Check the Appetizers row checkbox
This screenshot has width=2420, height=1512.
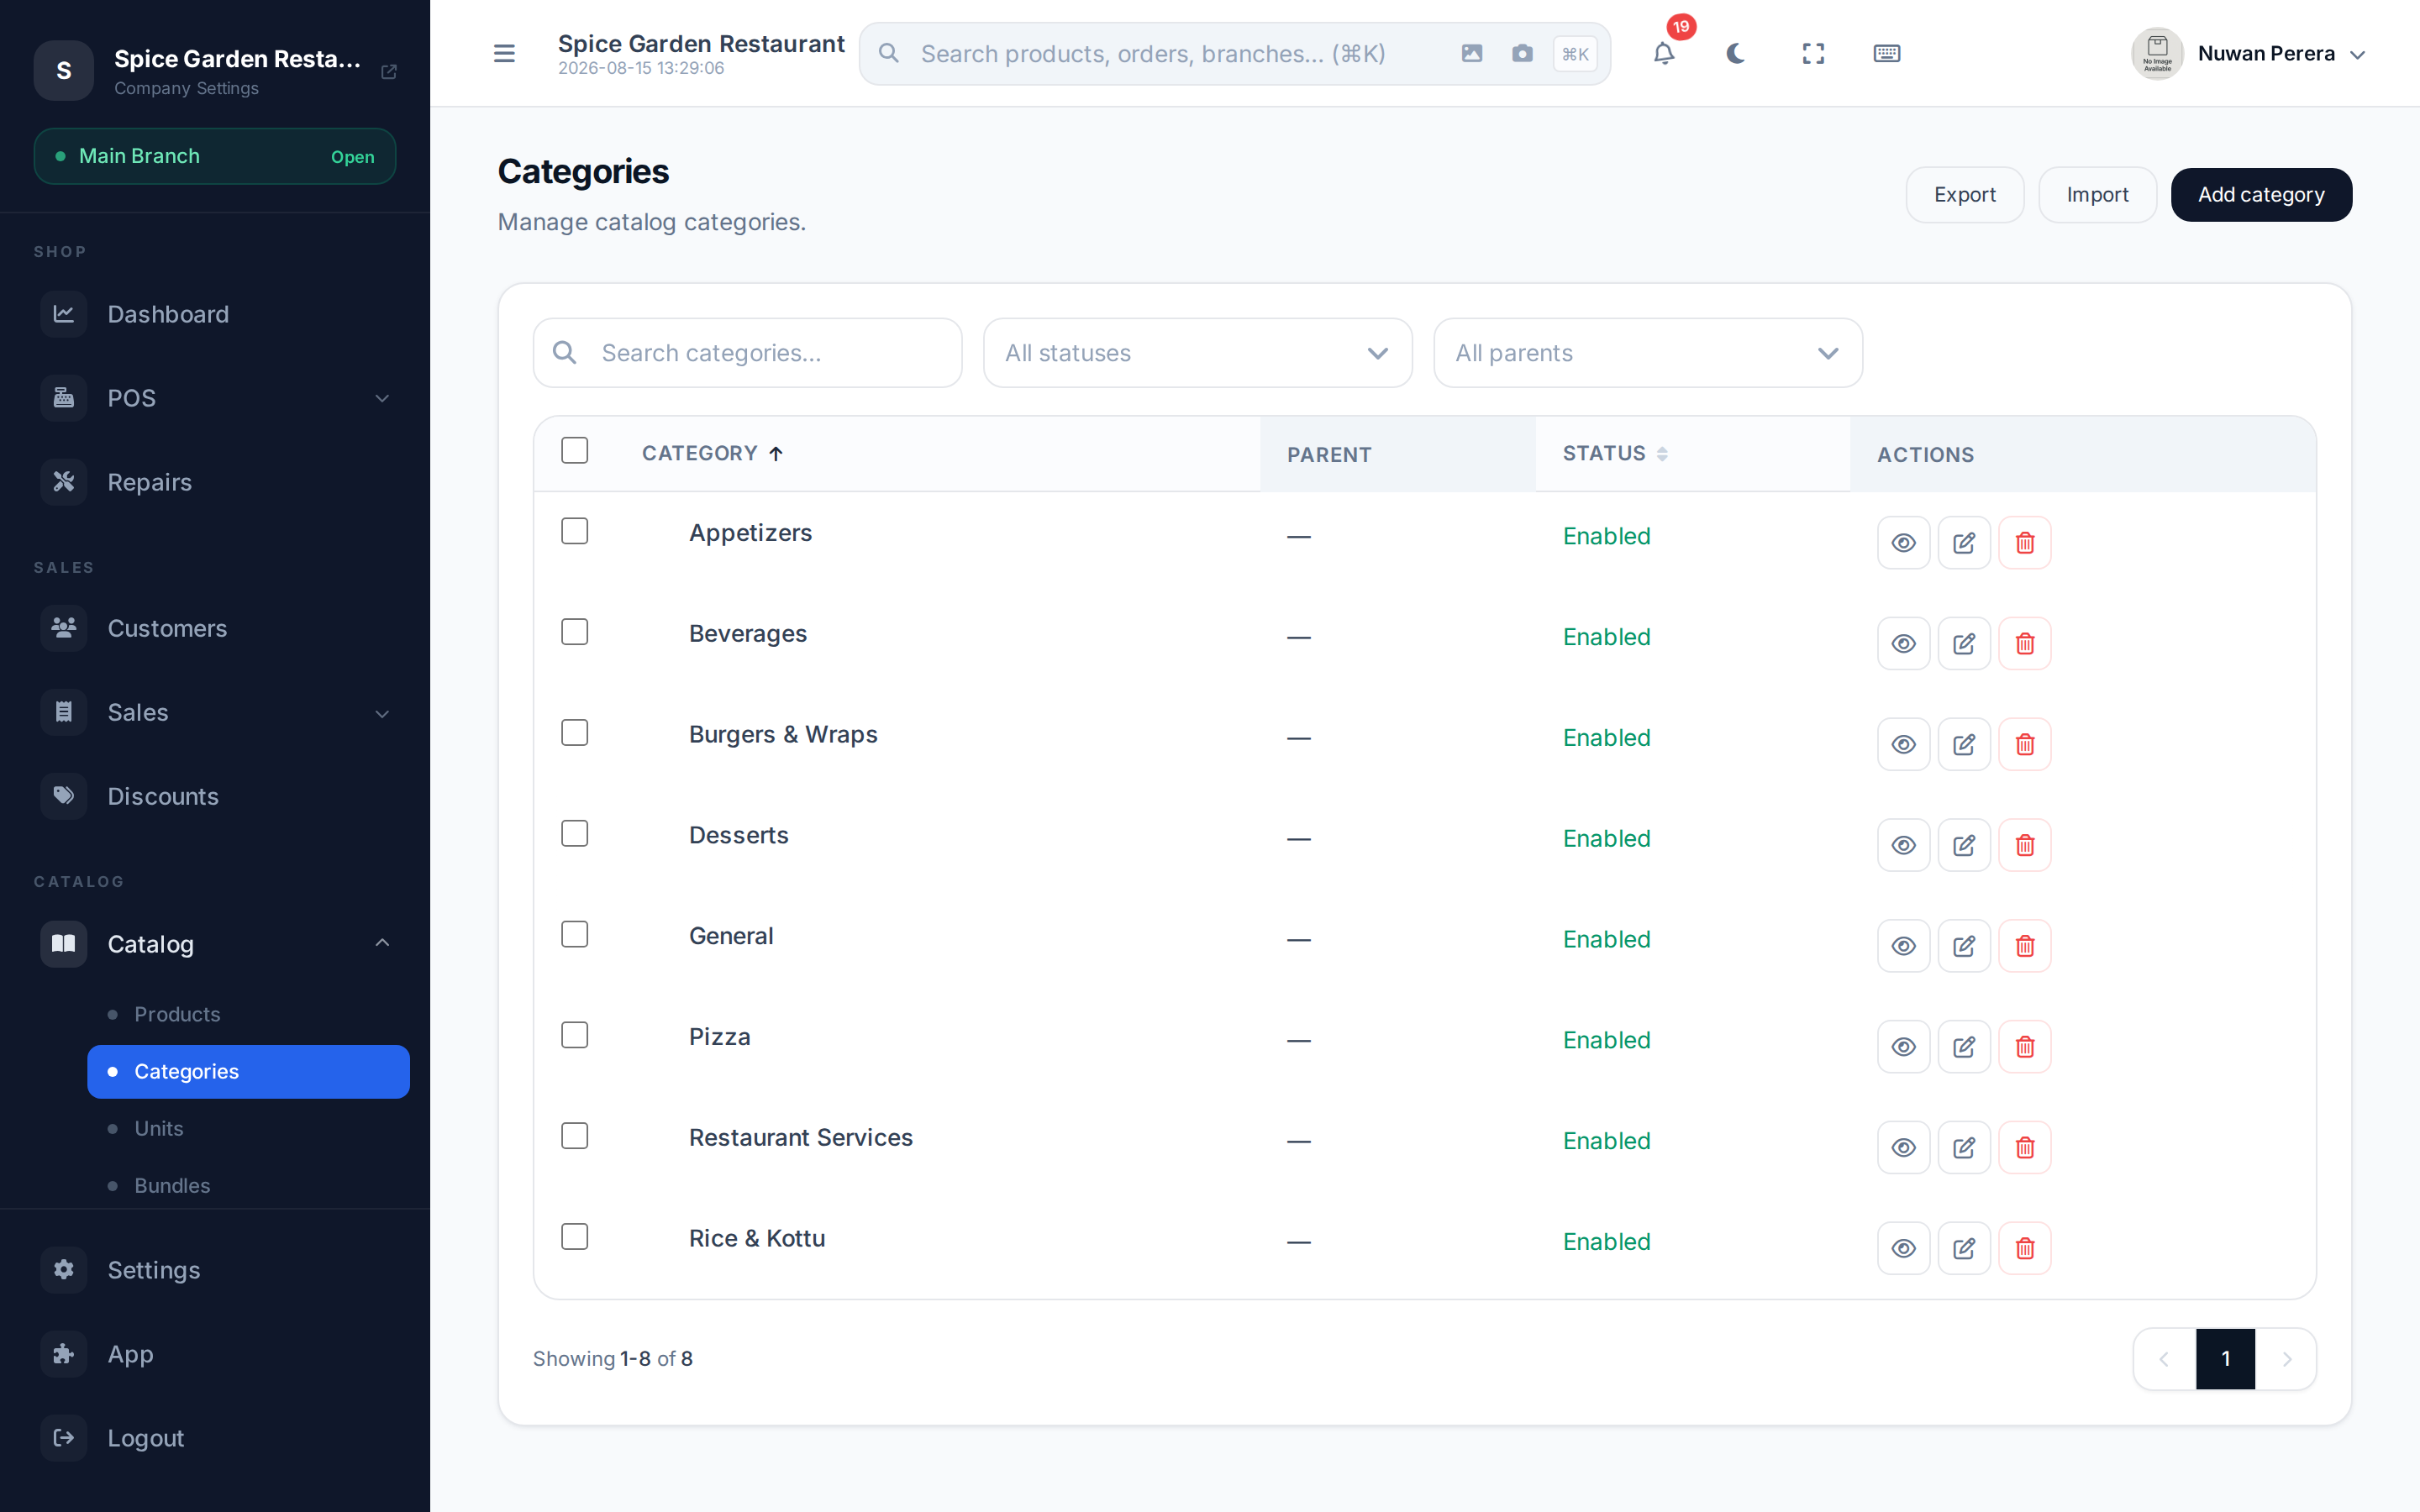(x=575, y=531)
